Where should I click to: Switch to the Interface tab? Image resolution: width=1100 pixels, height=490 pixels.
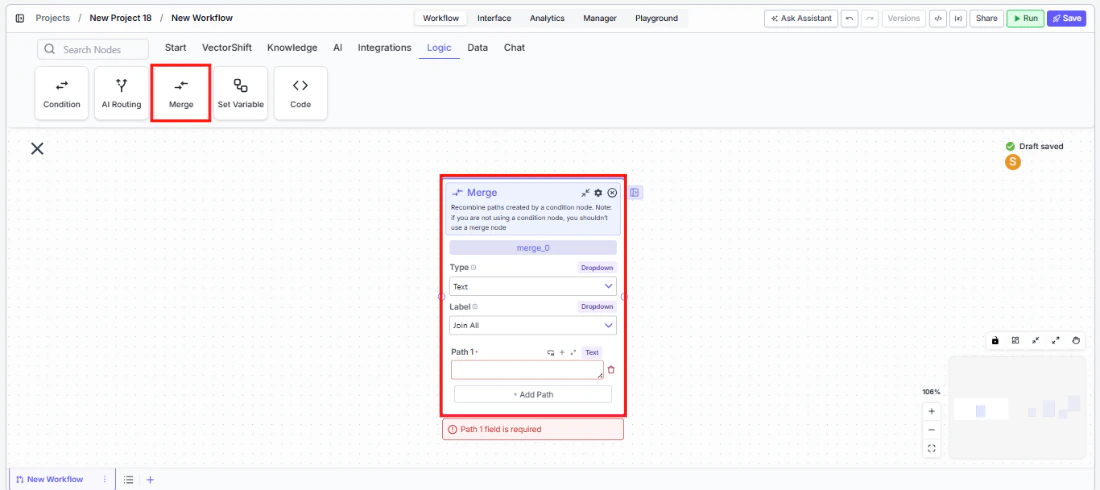tap(494, 18)
